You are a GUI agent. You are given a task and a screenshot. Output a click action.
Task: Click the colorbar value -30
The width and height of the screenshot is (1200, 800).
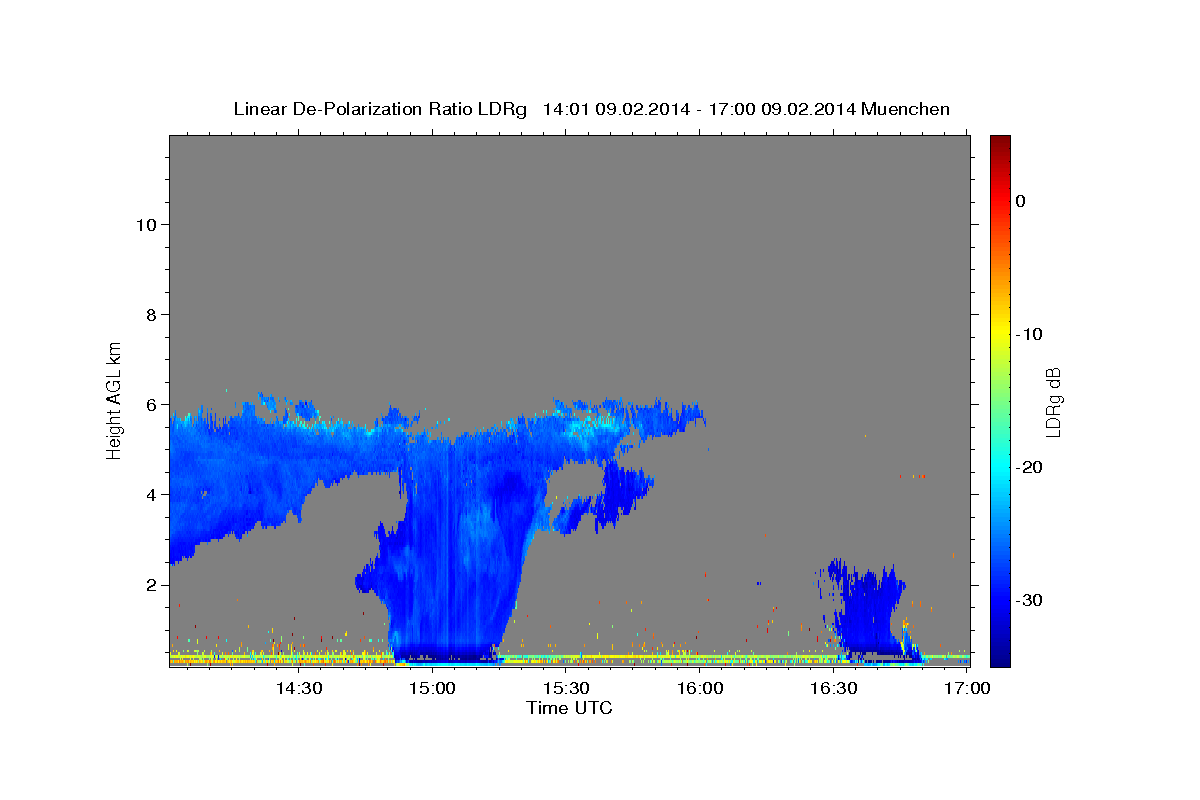pos(1030,600)
